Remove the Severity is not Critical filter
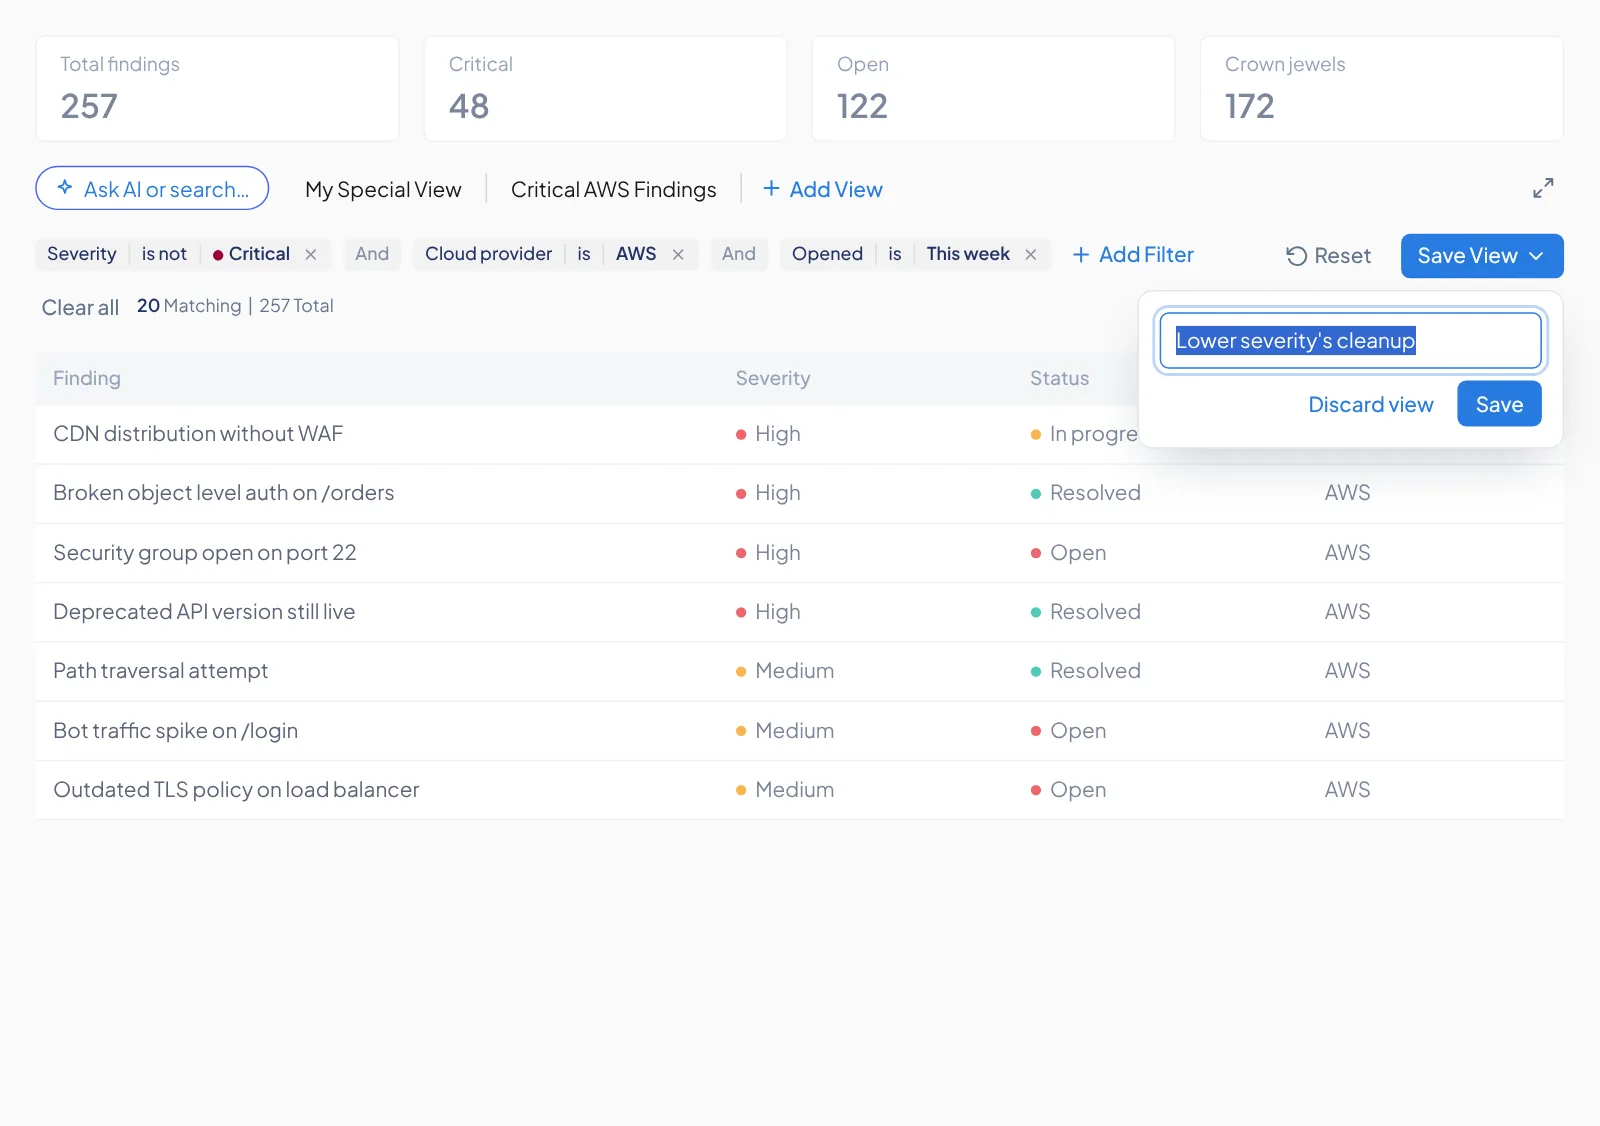1600x1126 pixels. 311,255
